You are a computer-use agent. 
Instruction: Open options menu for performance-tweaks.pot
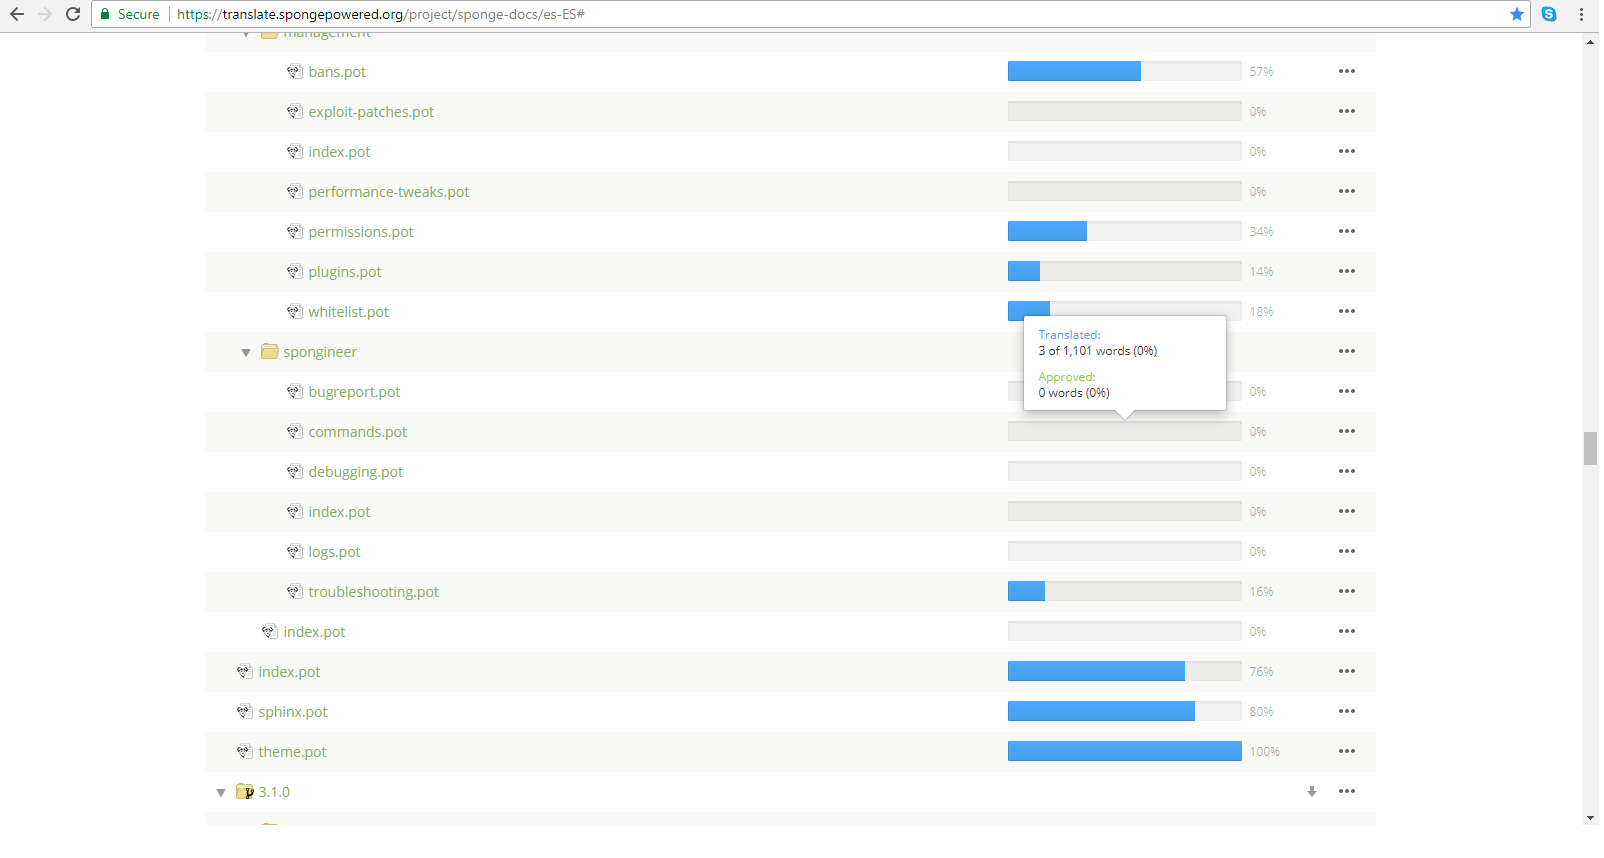point(1347,191)
